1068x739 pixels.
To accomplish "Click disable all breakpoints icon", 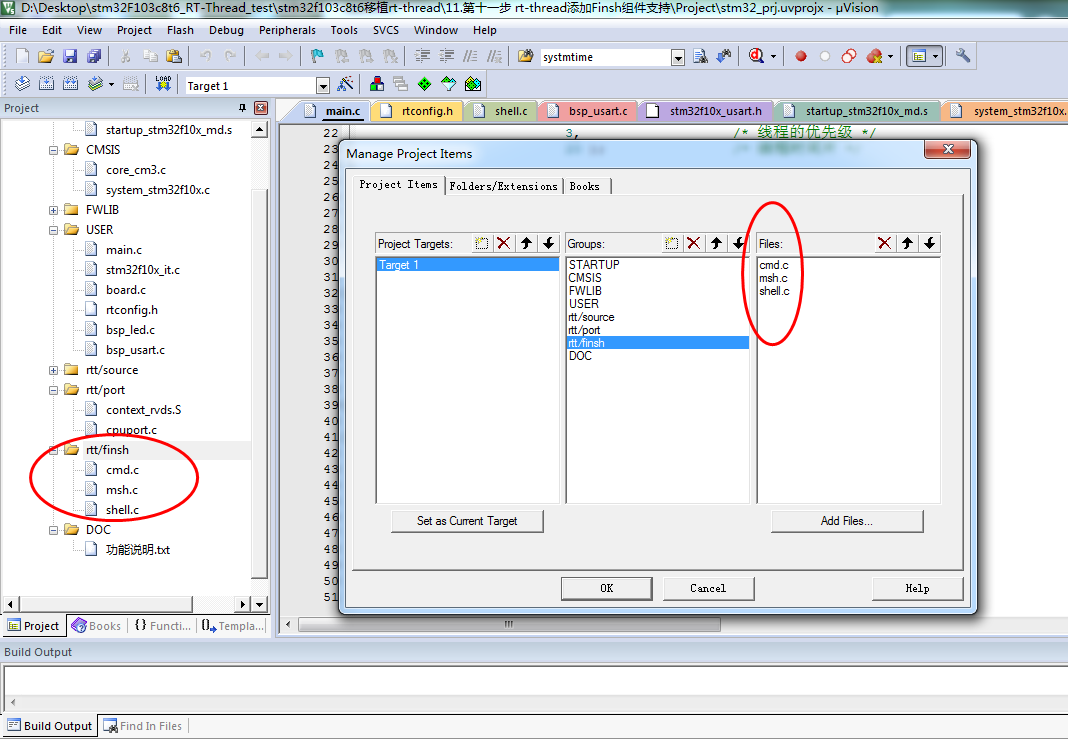I will [849, 56].
